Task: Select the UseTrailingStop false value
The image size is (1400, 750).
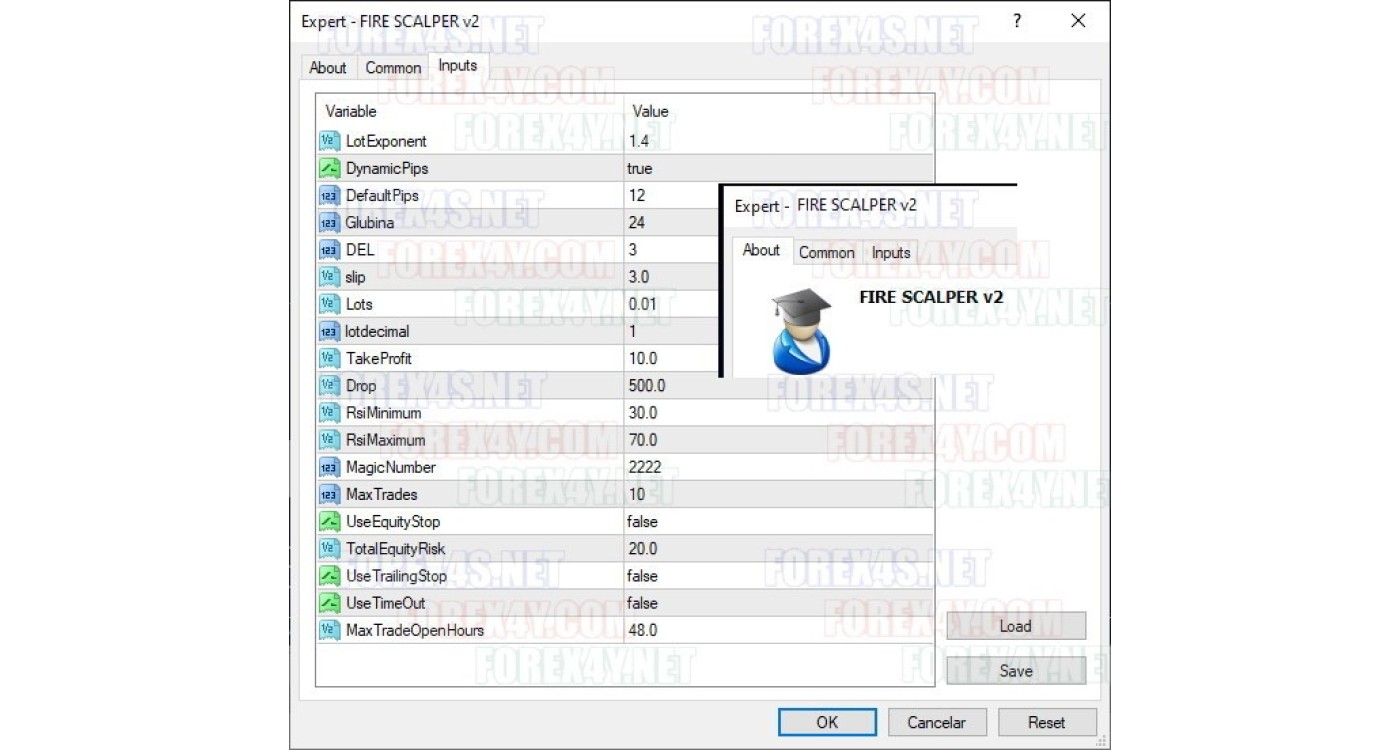Action: [x=642, y=576]
